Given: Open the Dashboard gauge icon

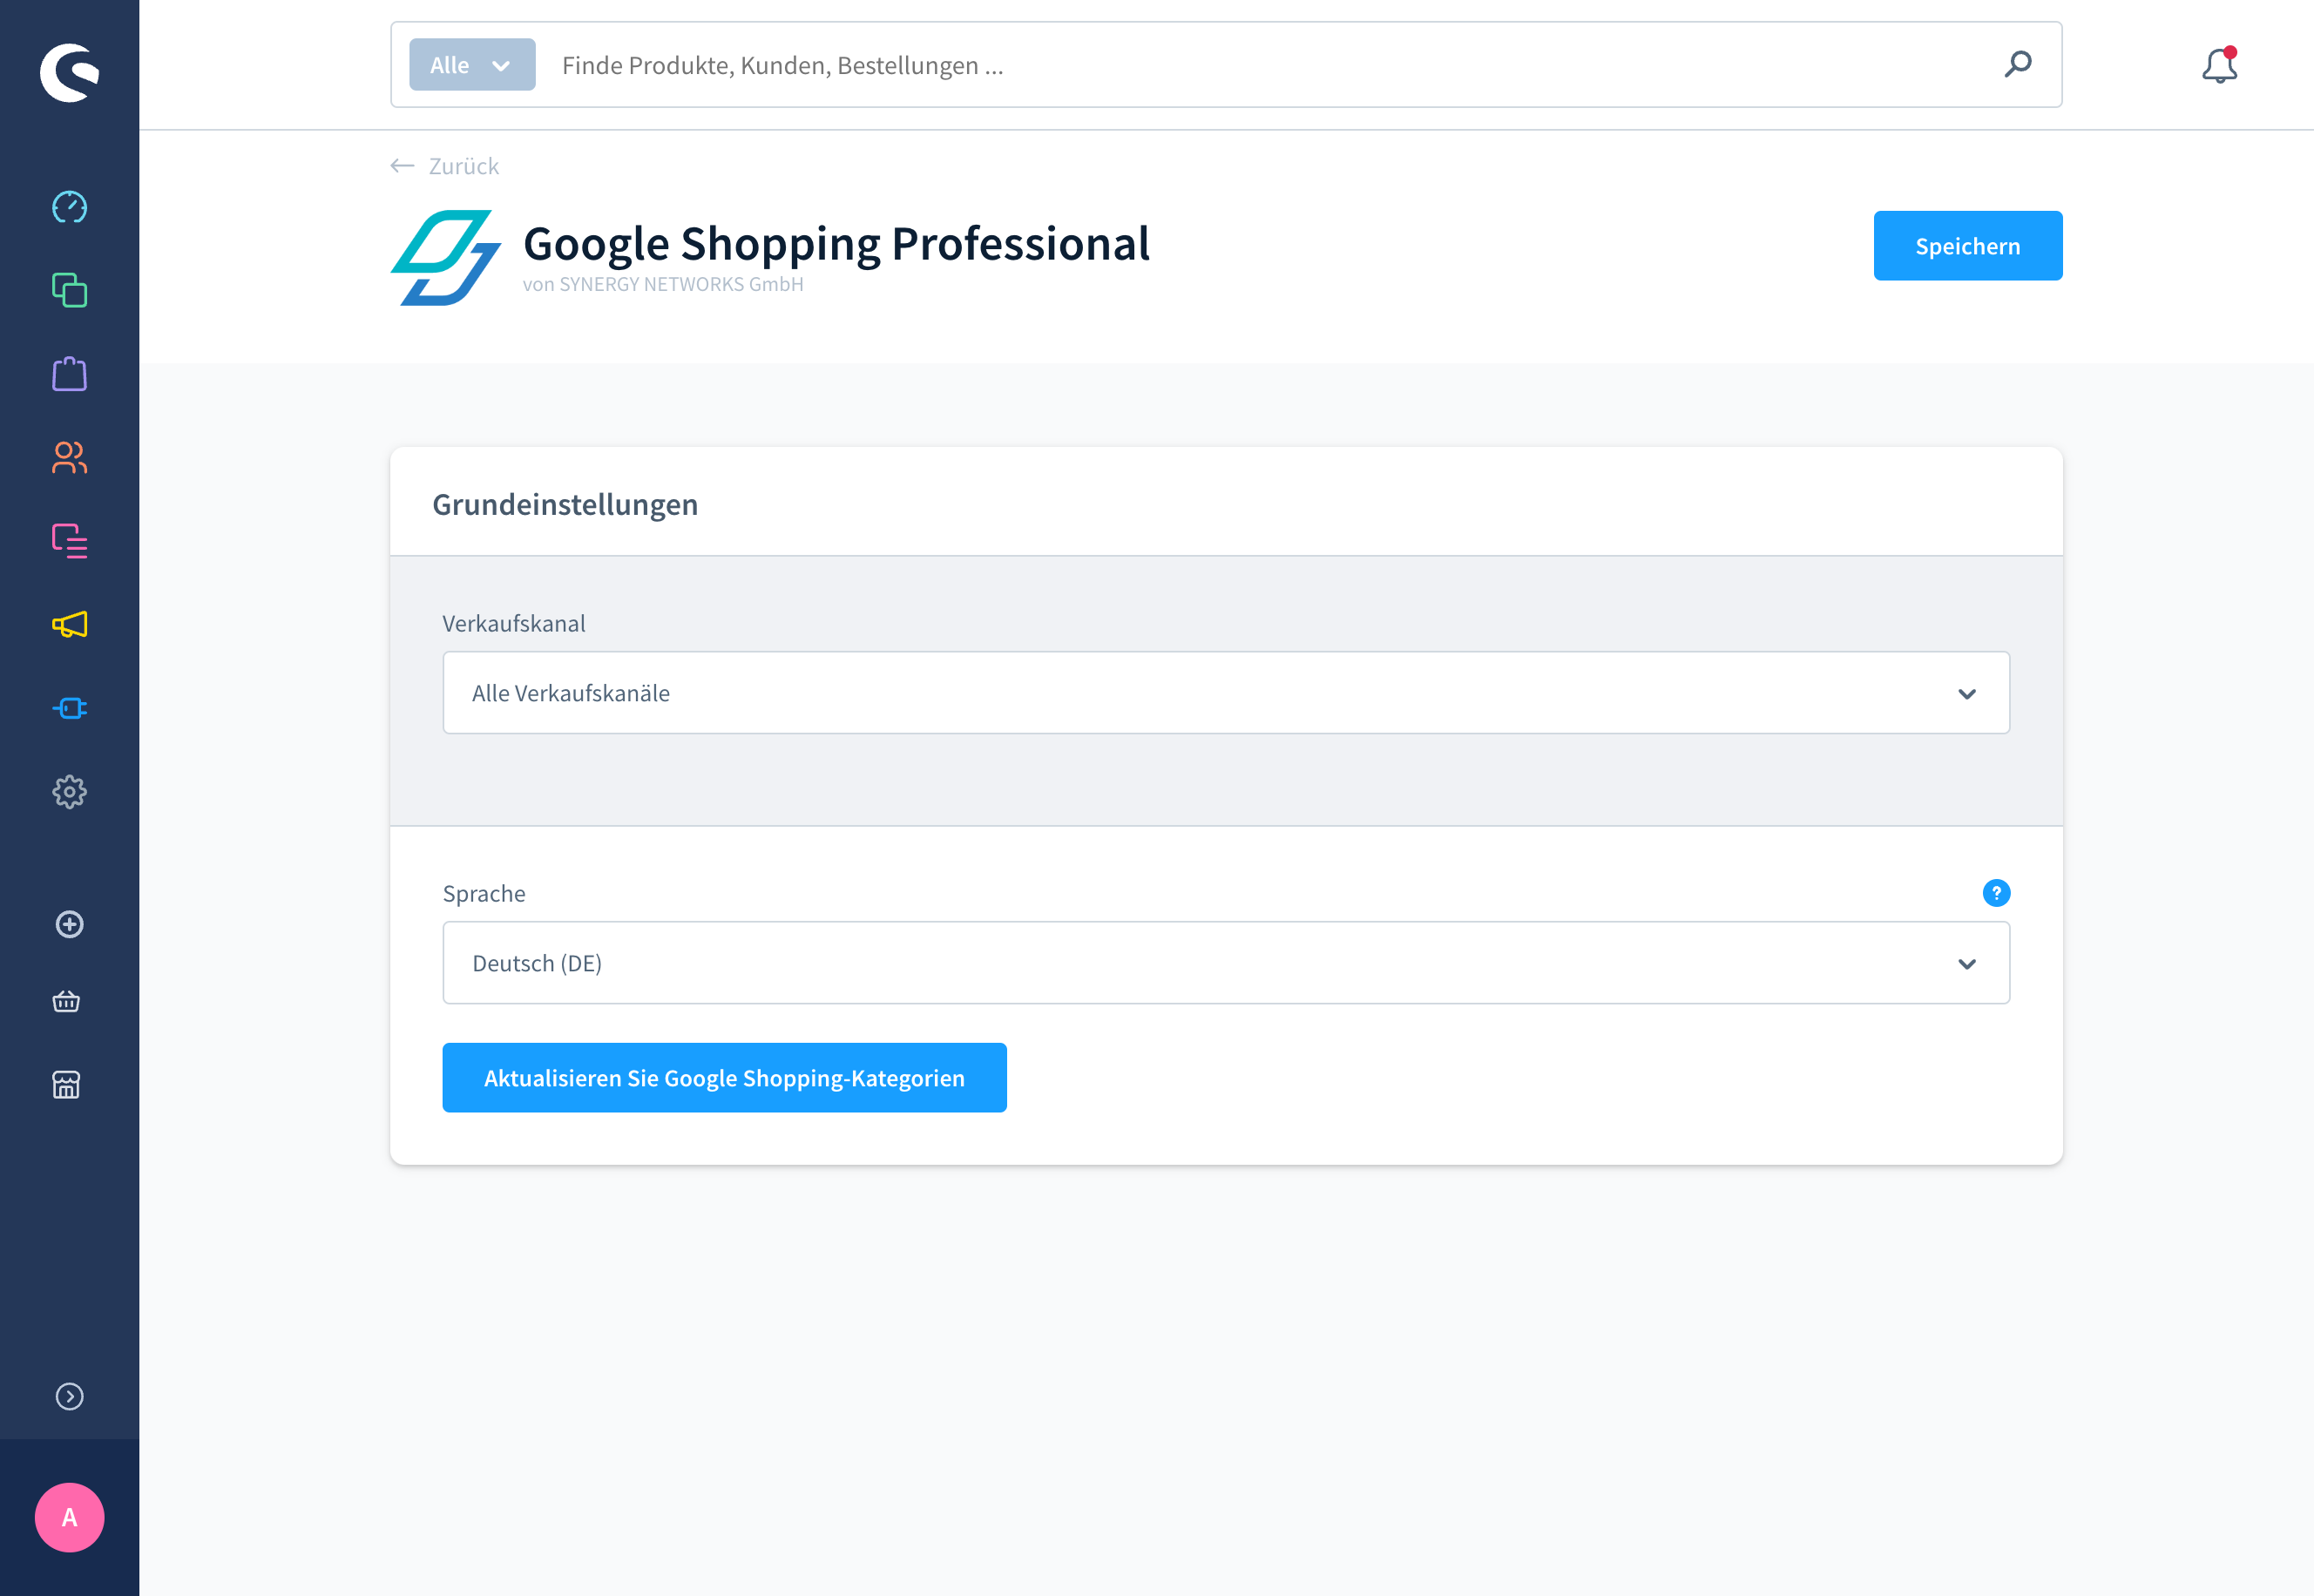Looking at the screenshot, I should 69,207.
